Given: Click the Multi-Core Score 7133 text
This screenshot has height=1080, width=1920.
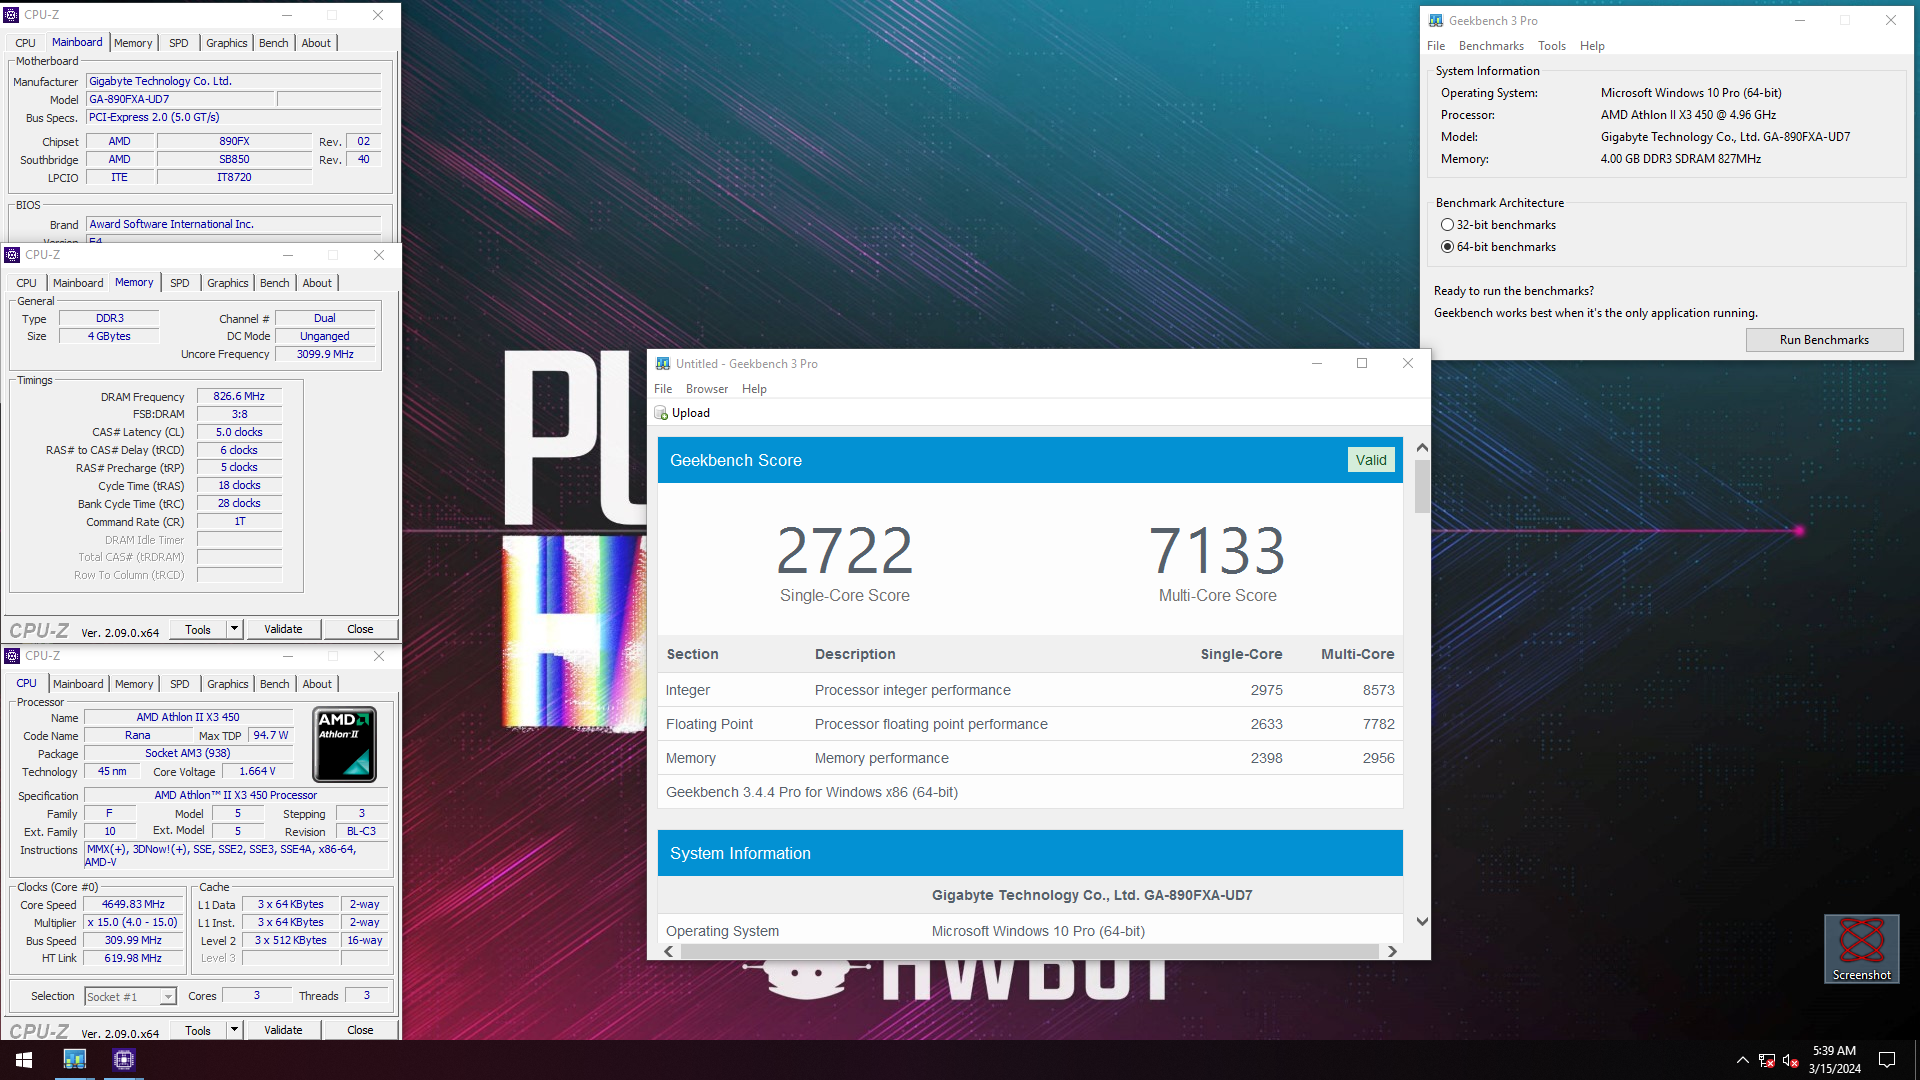Looking at the screenshot, I should [1217, 550].
